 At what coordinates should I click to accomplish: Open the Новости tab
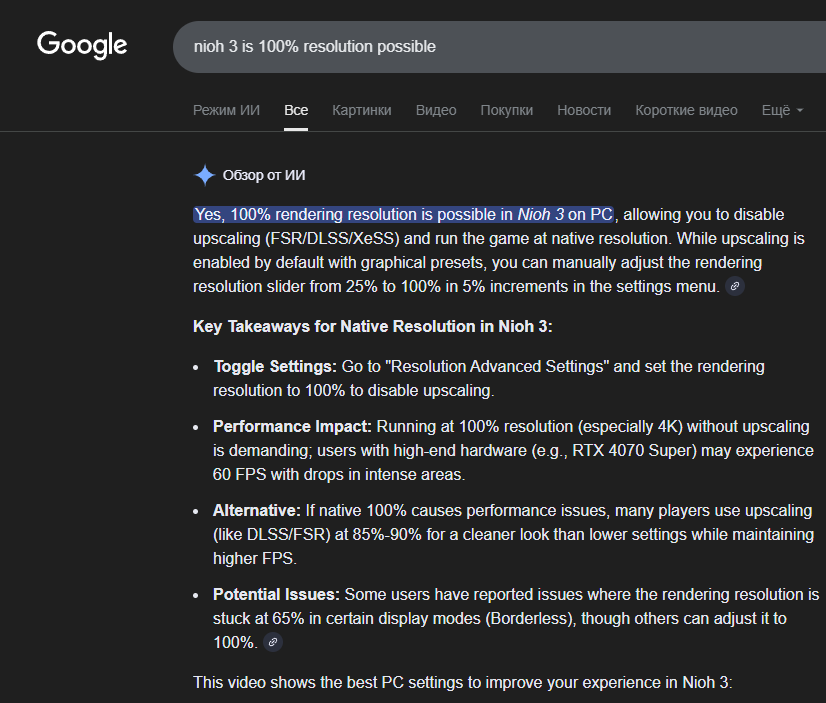tap(584, 110)
